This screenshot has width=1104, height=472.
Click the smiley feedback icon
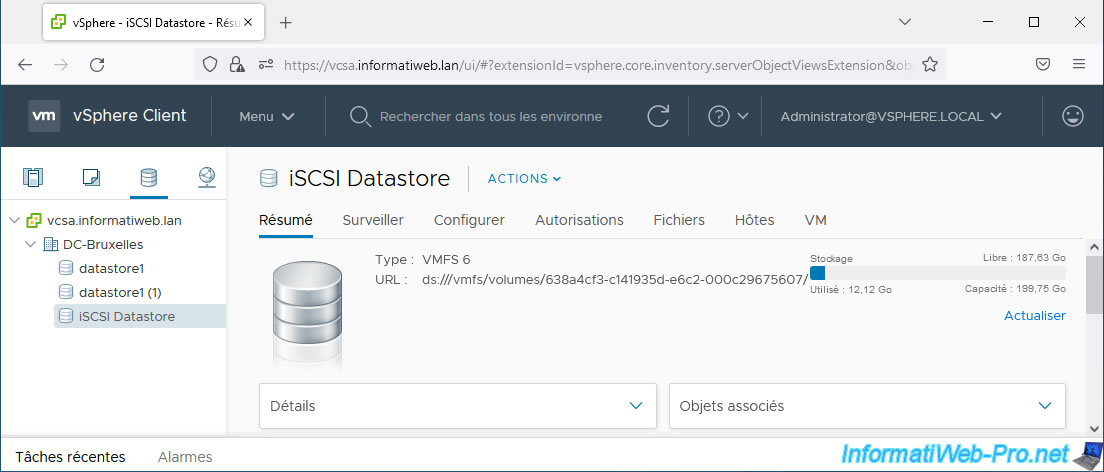[1073, 116]
